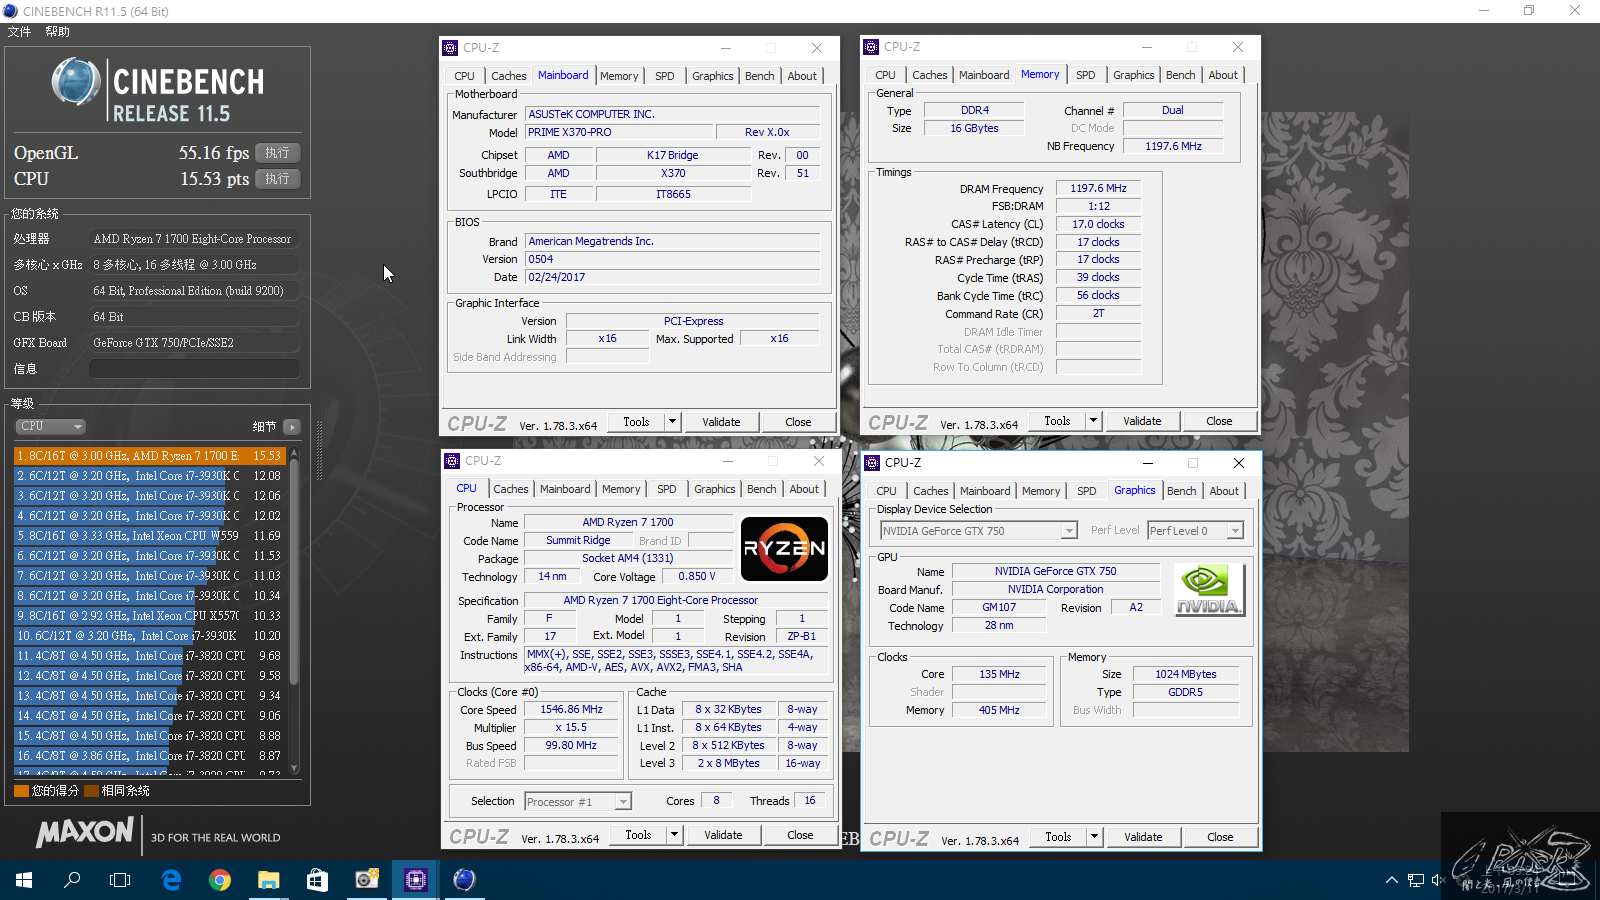Open Bench tab in Processor CPU-Z window

pos(761,489)
